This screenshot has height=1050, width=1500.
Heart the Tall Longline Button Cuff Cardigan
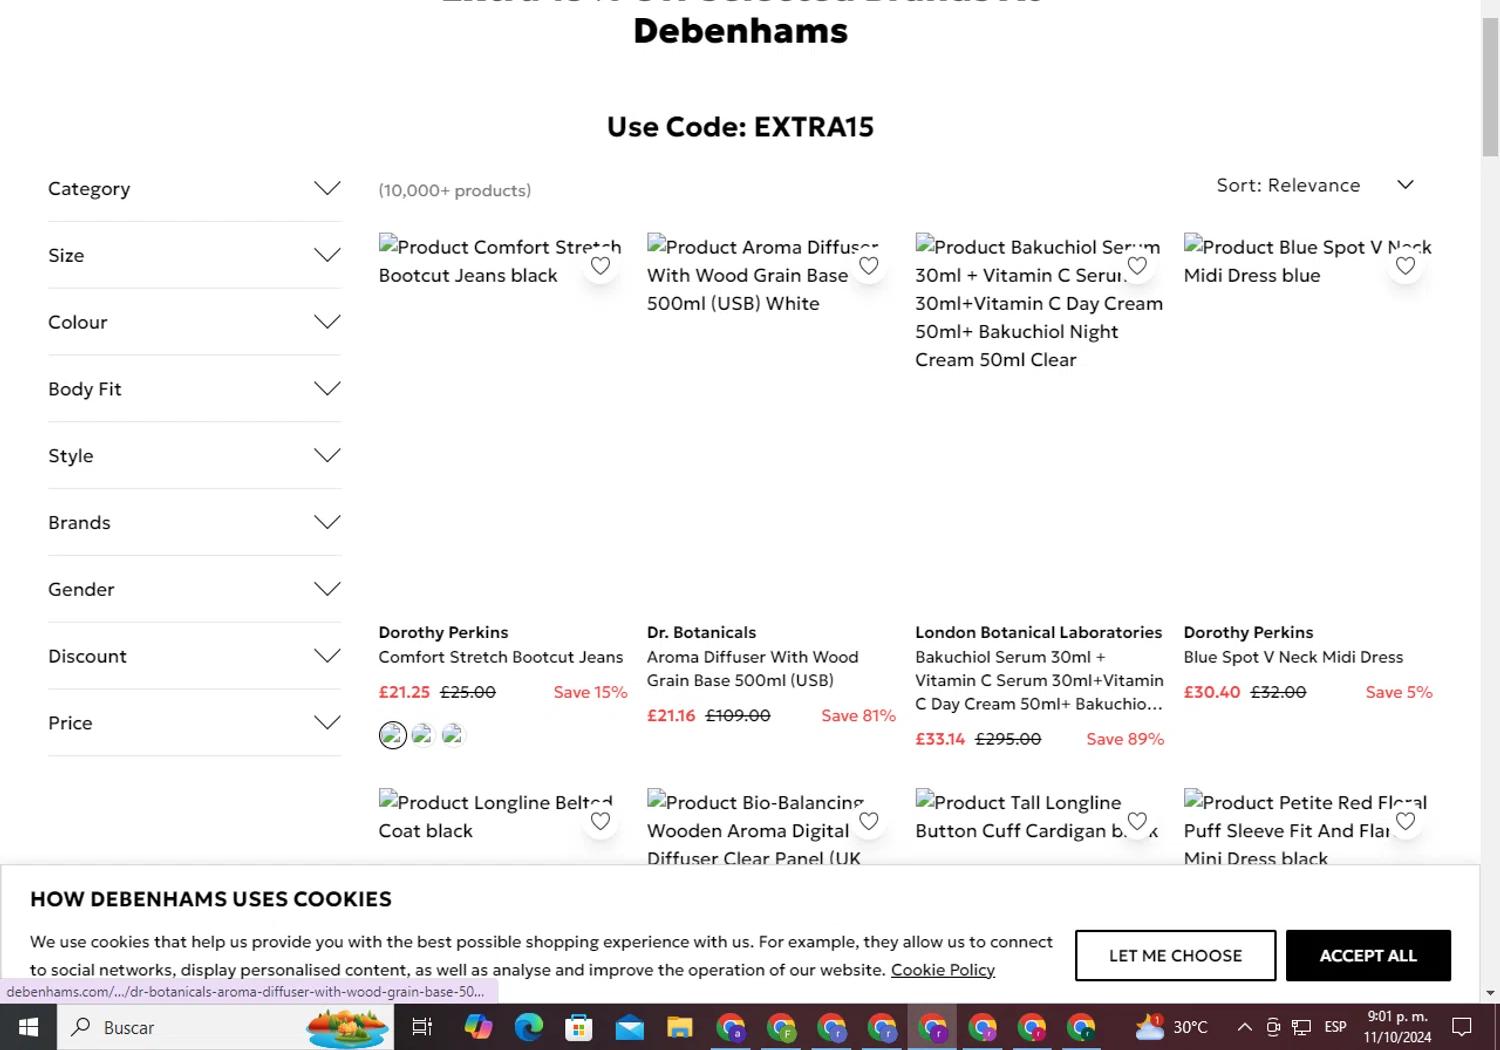(1137, 821)
